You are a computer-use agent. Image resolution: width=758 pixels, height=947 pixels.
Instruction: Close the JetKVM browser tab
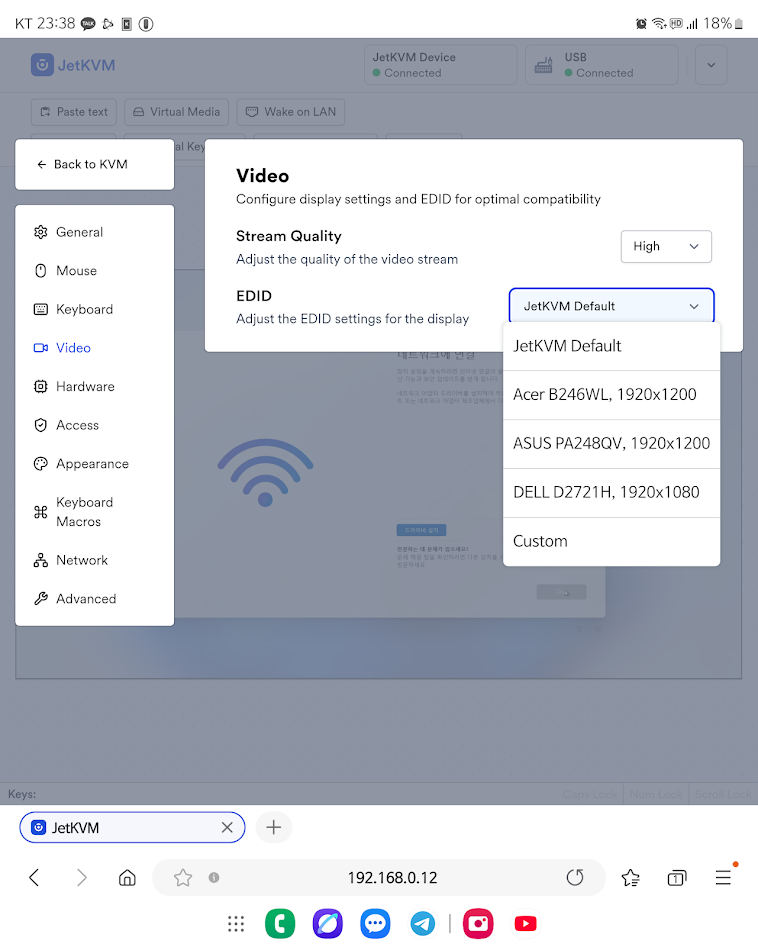227,827
